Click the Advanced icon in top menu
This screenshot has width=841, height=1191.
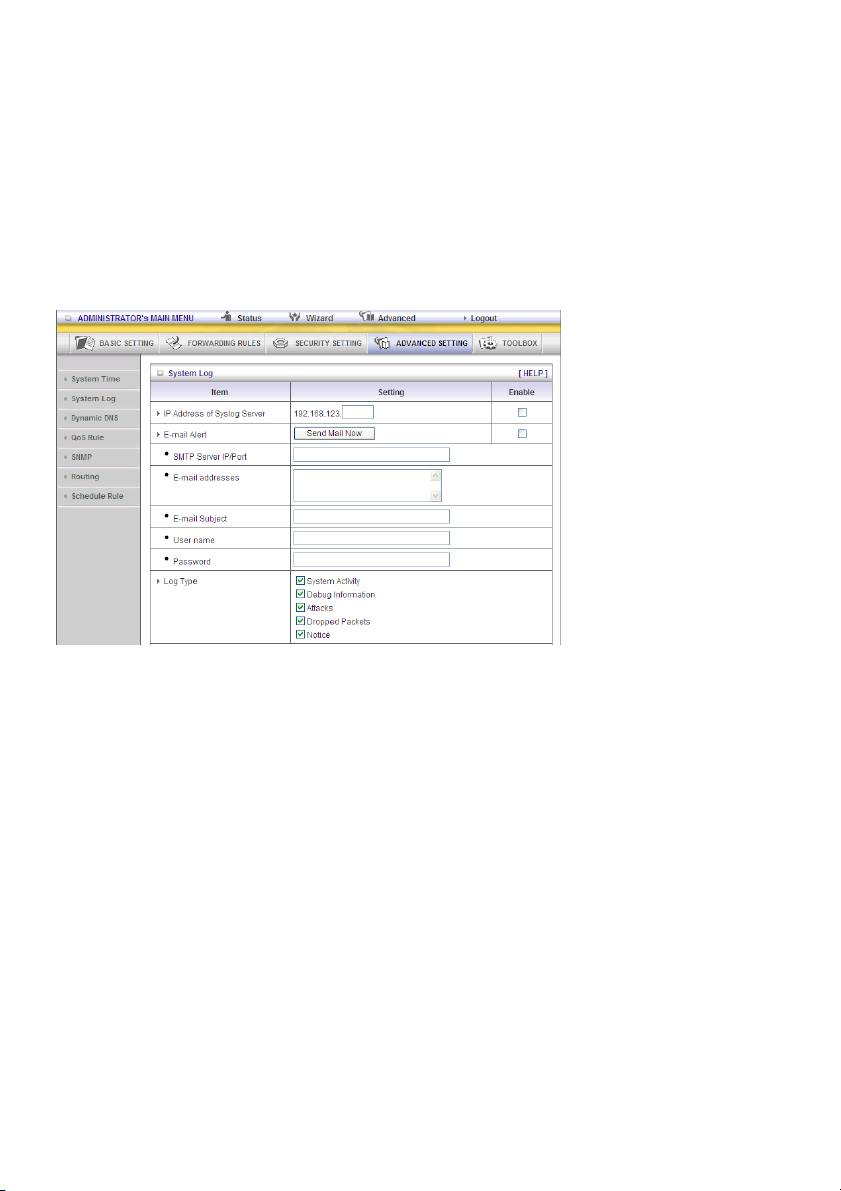tap(367, 317)
